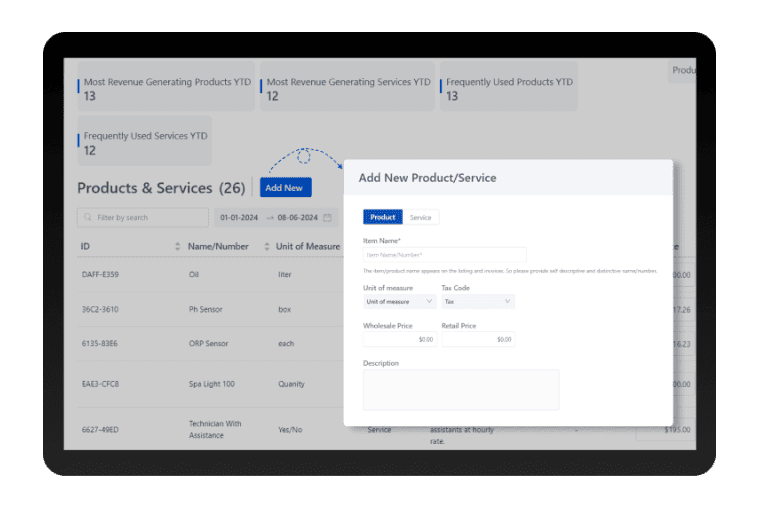Focus the Wholesale Price field
The image size is (758, 507).
(x=400, y=339)
